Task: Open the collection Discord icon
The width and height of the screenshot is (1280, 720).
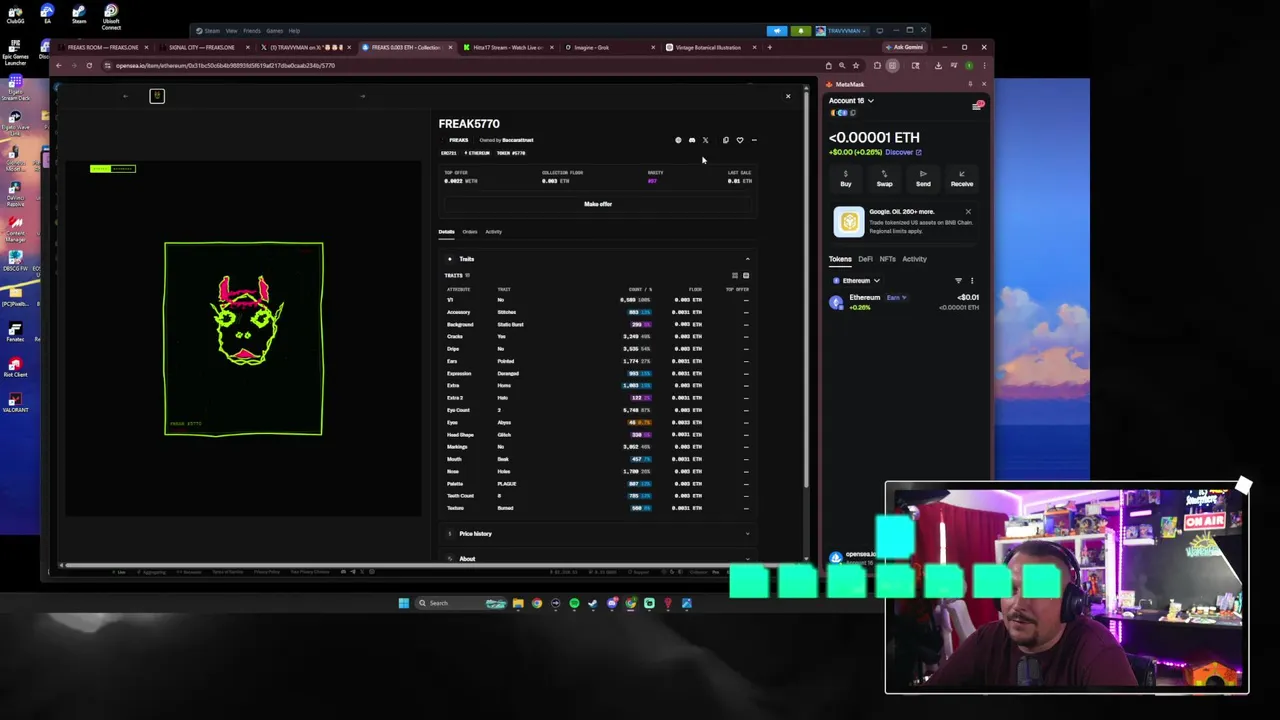Action: coord(692,140)
